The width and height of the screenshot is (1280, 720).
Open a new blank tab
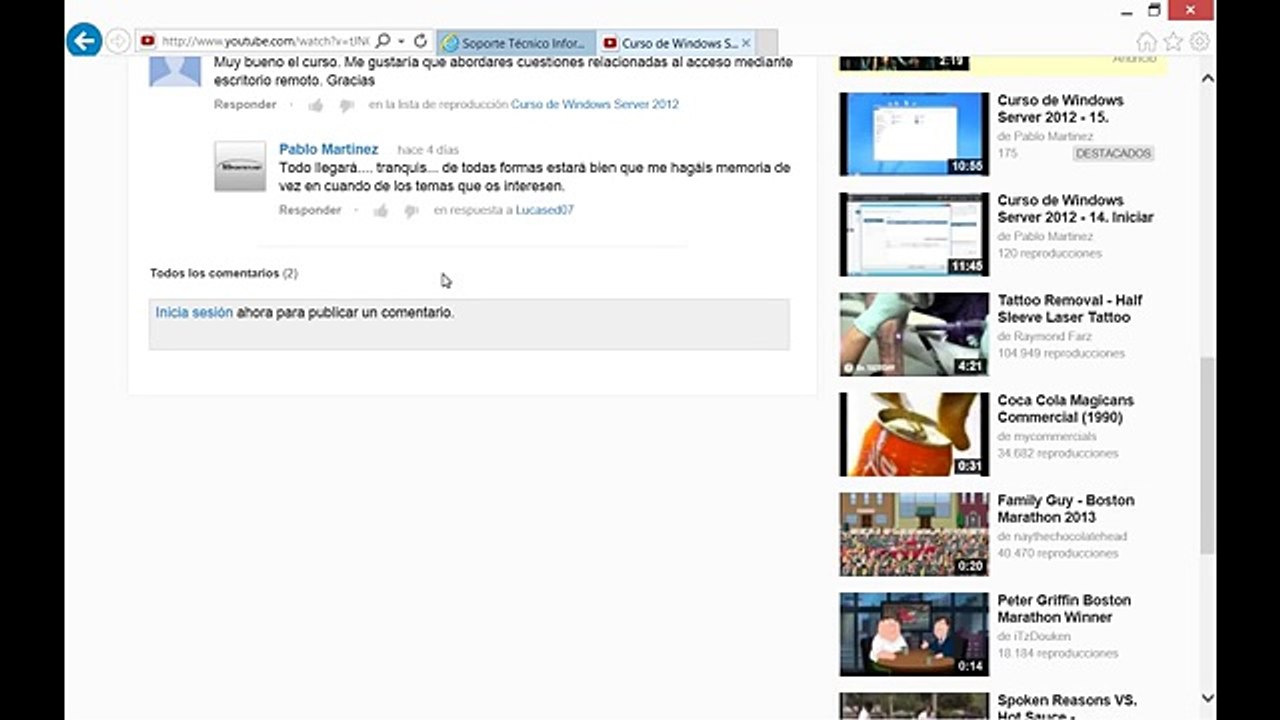click(768, 43)
